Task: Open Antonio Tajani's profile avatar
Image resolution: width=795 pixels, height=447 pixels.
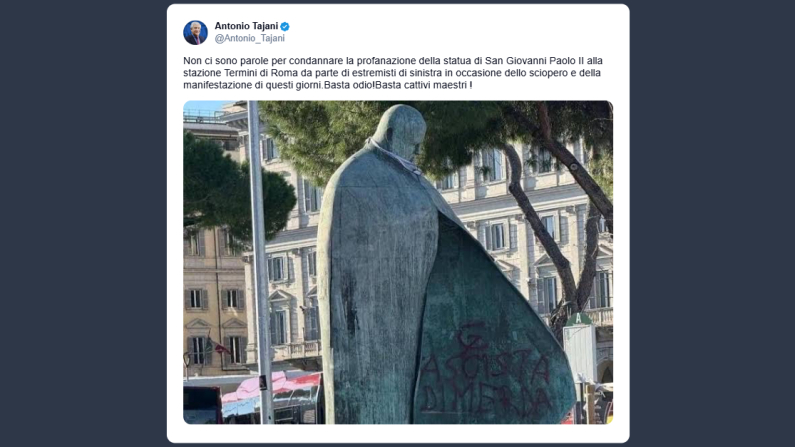Action: tap(195, 32)
